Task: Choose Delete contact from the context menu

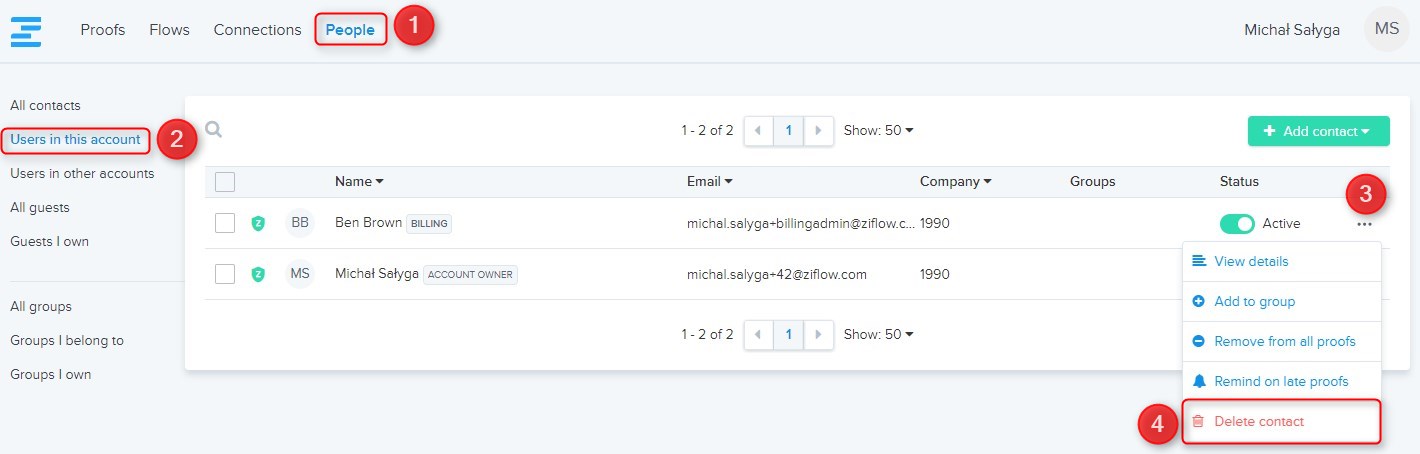Action: pos(1259,422)
